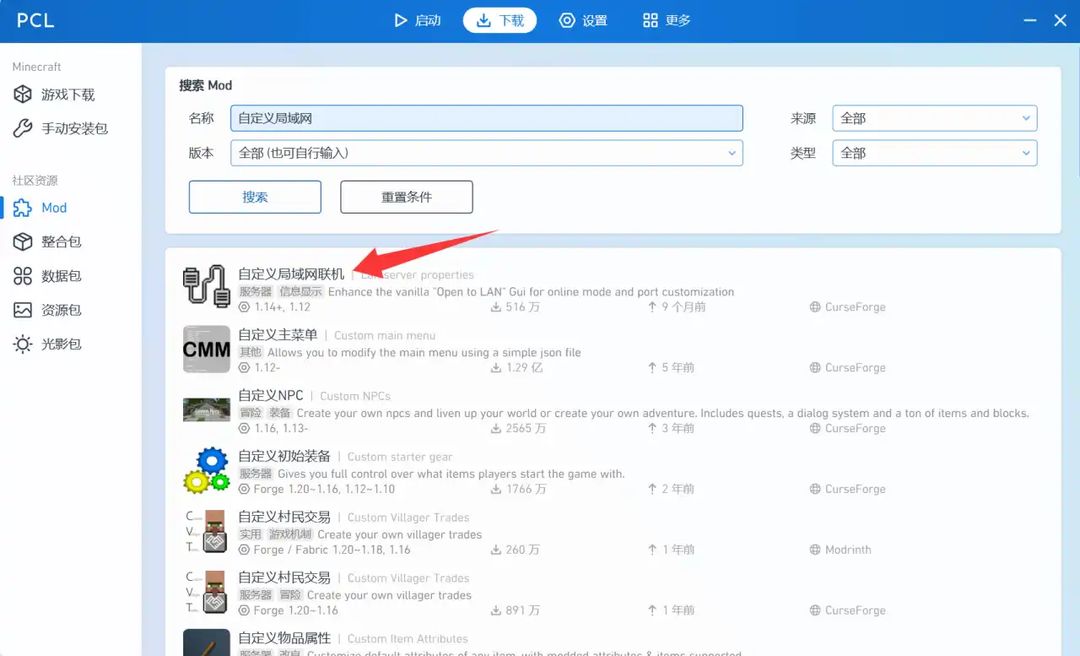This screenshot has width=1080, height=656.
Task: Click the 自定义局域网联机 mod icon
Action: coord(206,287)
